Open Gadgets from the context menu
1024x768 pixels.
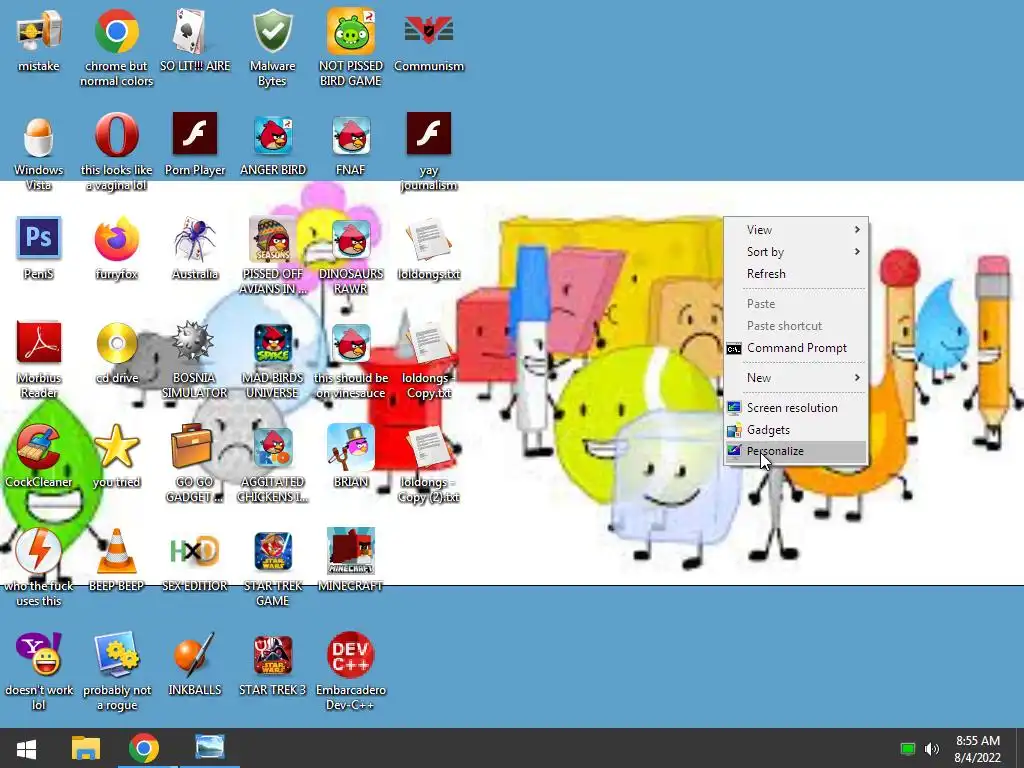click(x=796, y=430)
